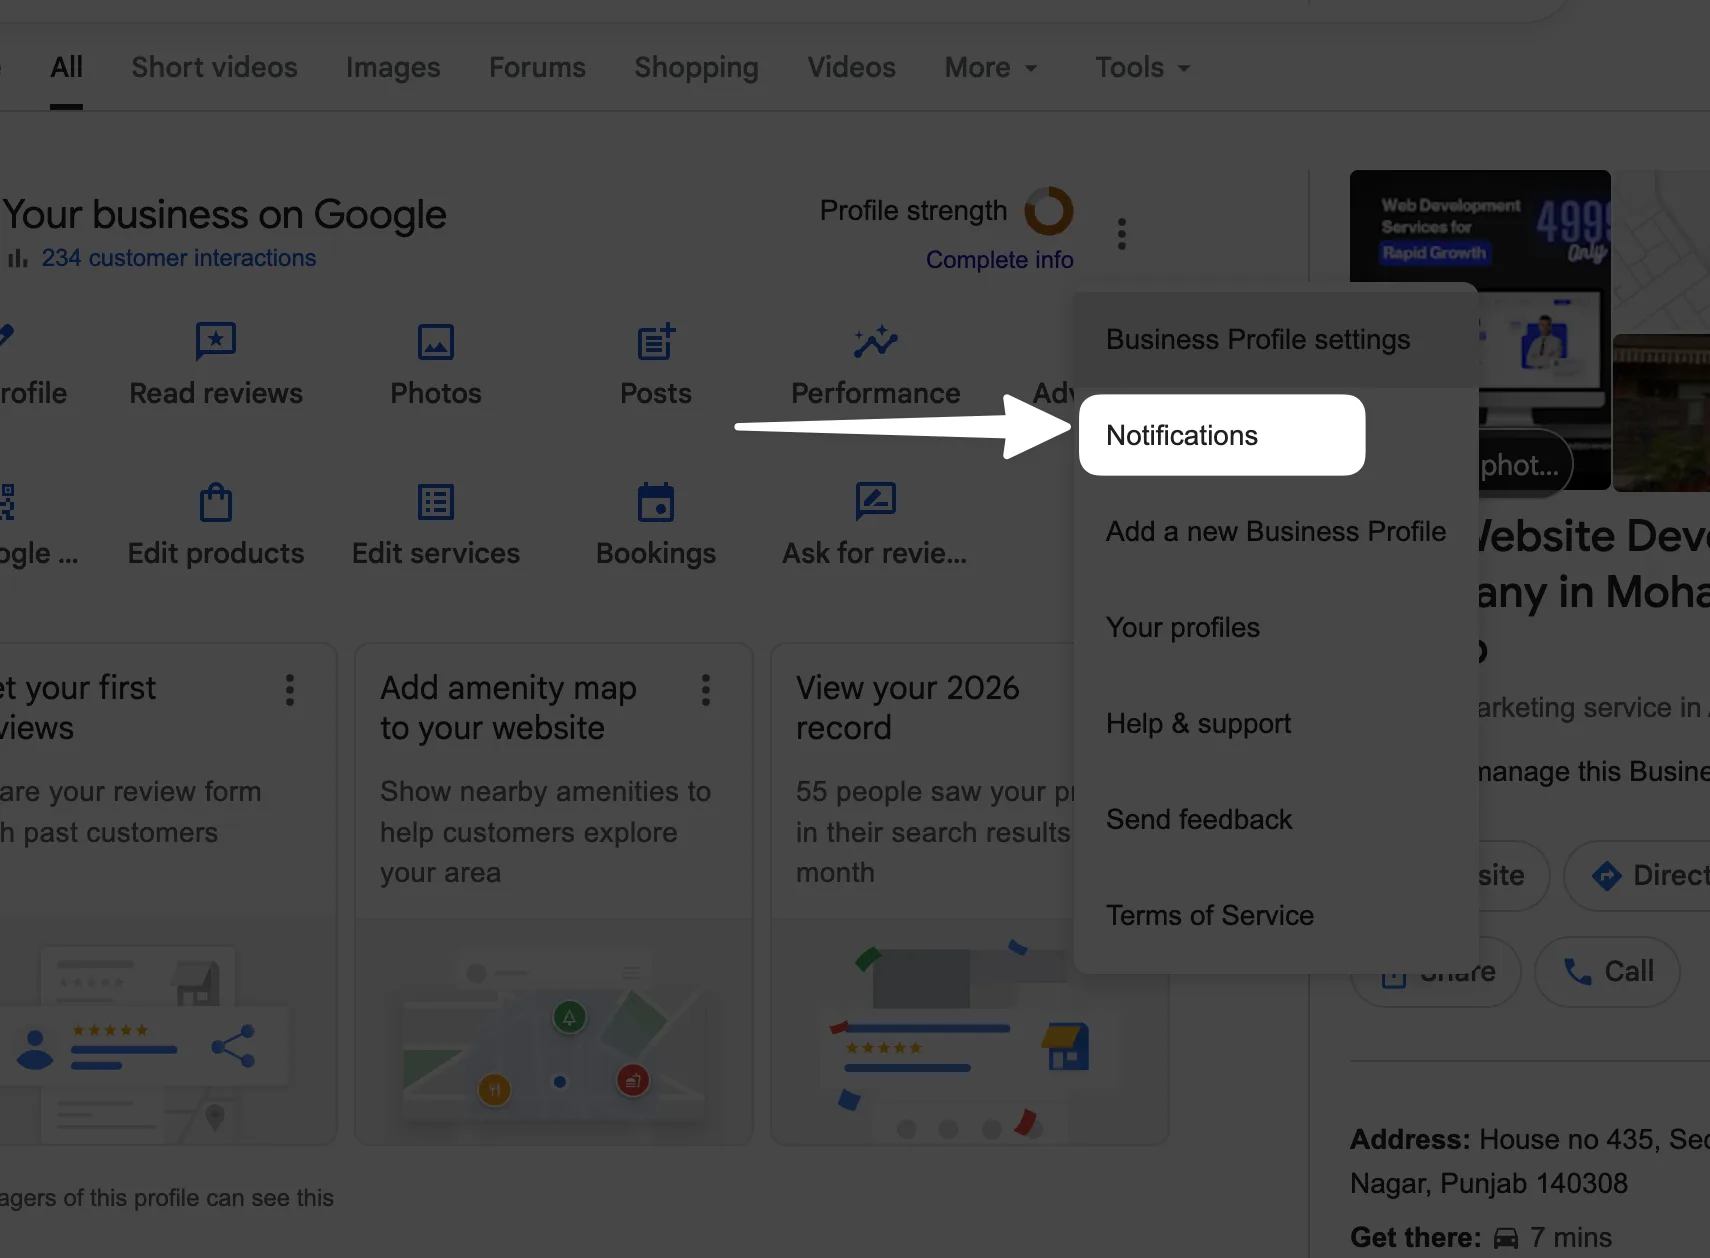Image resolution: width=1710 pixels, height=1258 pixels.
Task: Open Read reviews star icon
Action: [215, 342]
